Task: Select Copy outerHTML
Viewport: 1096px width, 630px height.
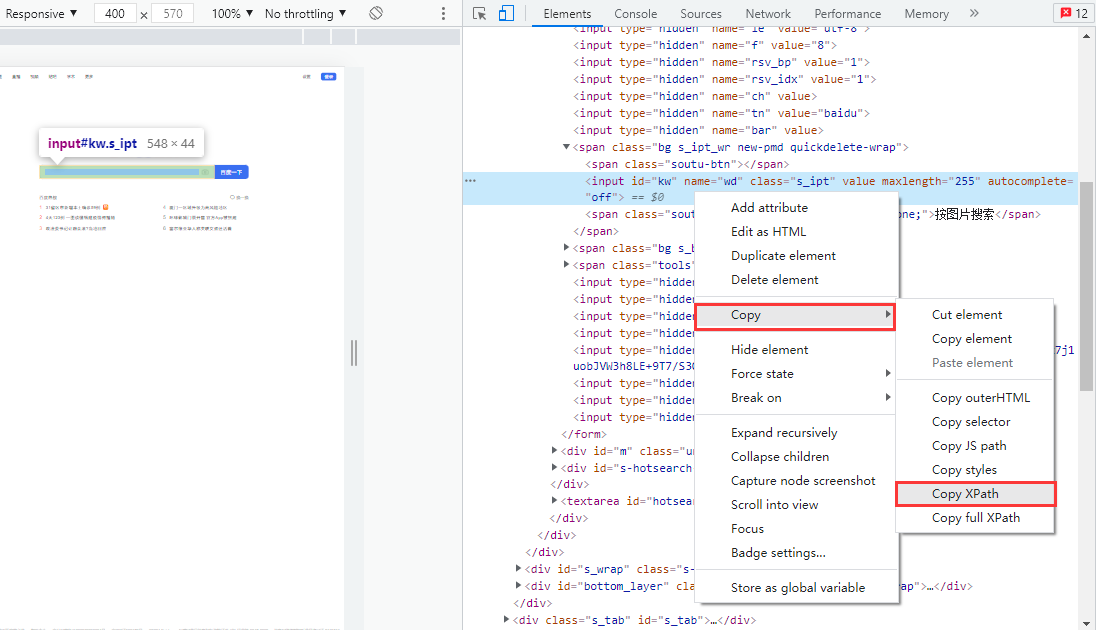Action: click(x=974, y=398)
